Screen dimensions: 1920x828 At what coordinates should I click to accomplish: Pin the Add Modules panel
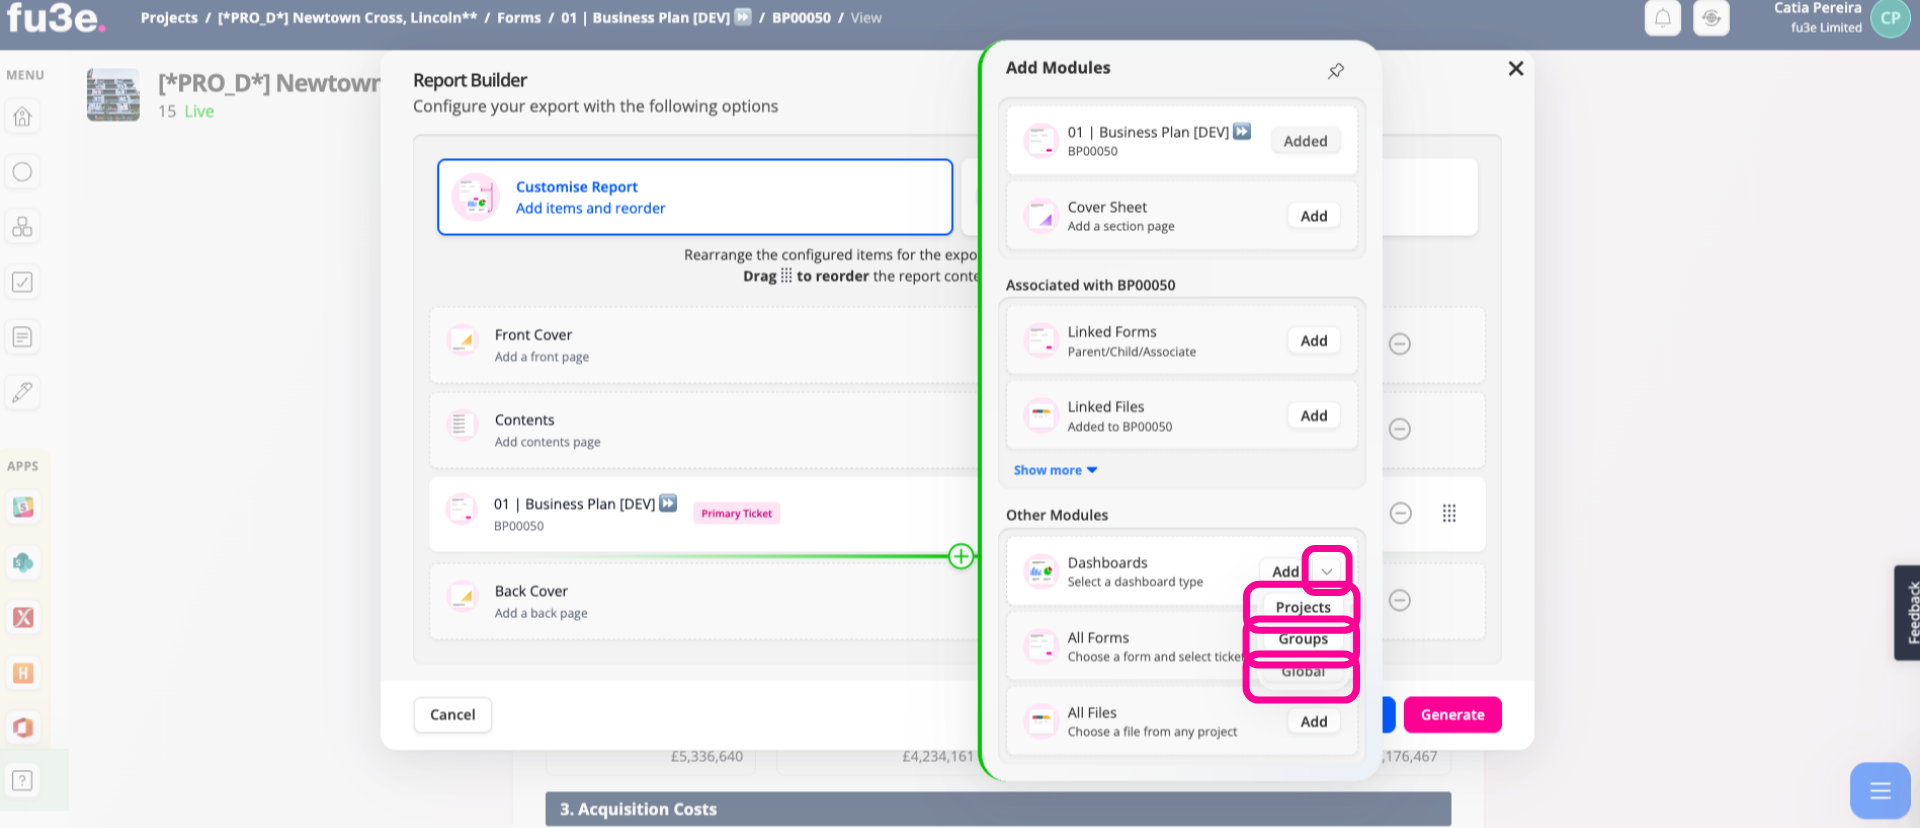tap(1336, 70)
